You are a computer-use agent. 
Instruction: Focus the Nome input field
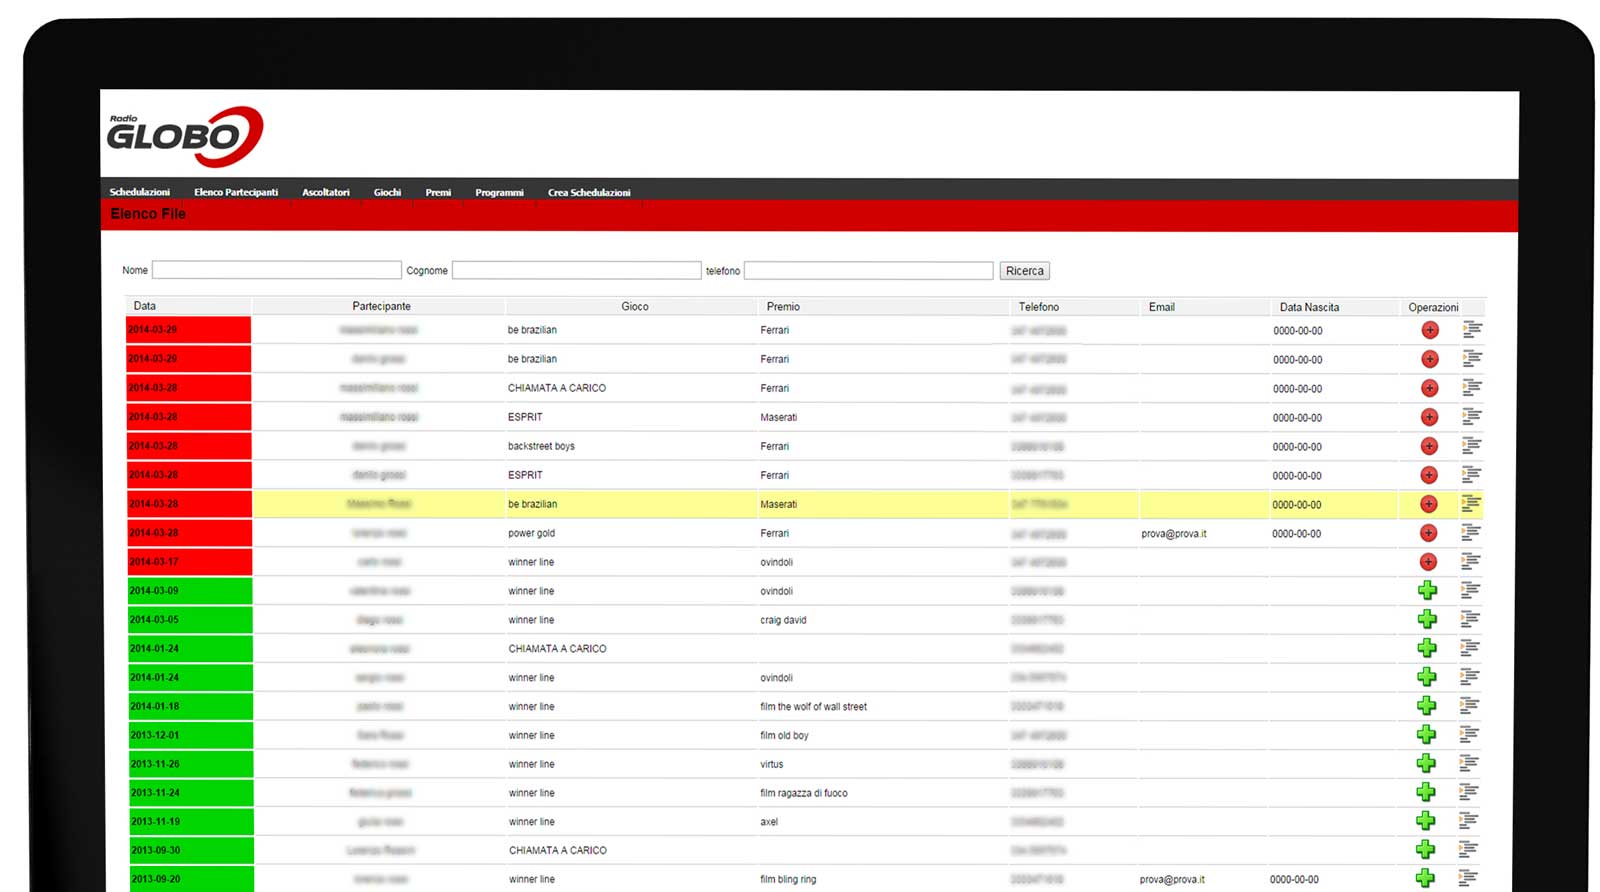click(x=277, y=270)
